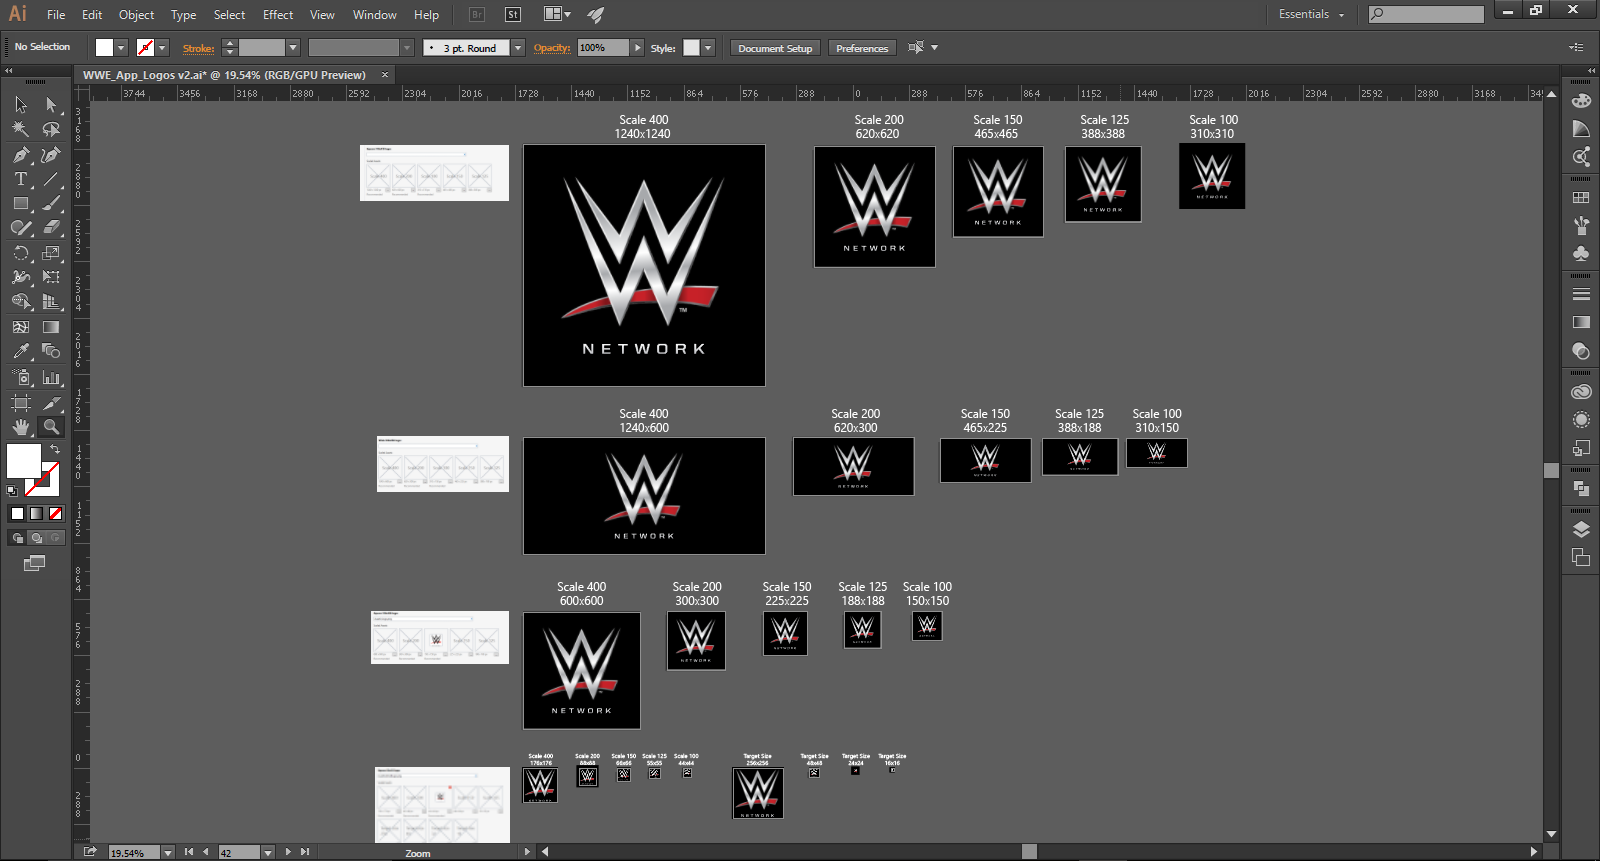The height and width of the screenshot is (861, 1600).
Task: Choose the Artboard tool
Action: (x=21, y=402)
